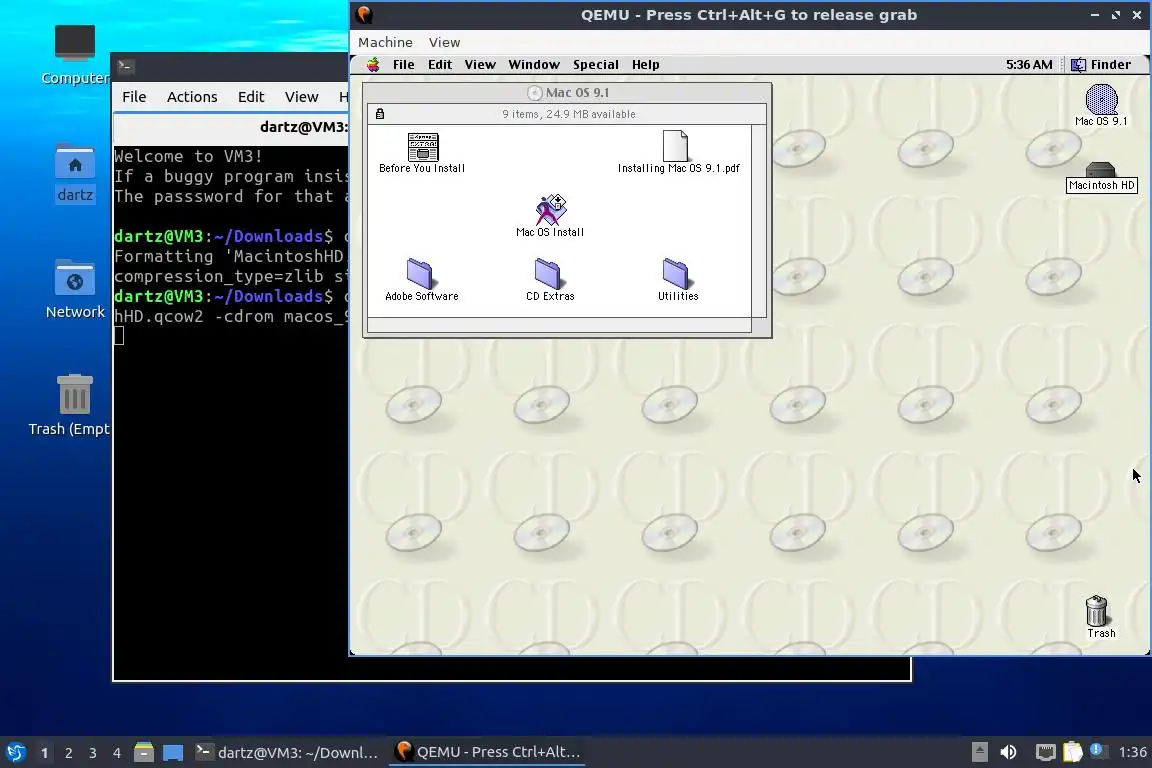Click the dartz@VM3 terminal tab title
This screenshot has width=1152, height=768.
point(303,127)
